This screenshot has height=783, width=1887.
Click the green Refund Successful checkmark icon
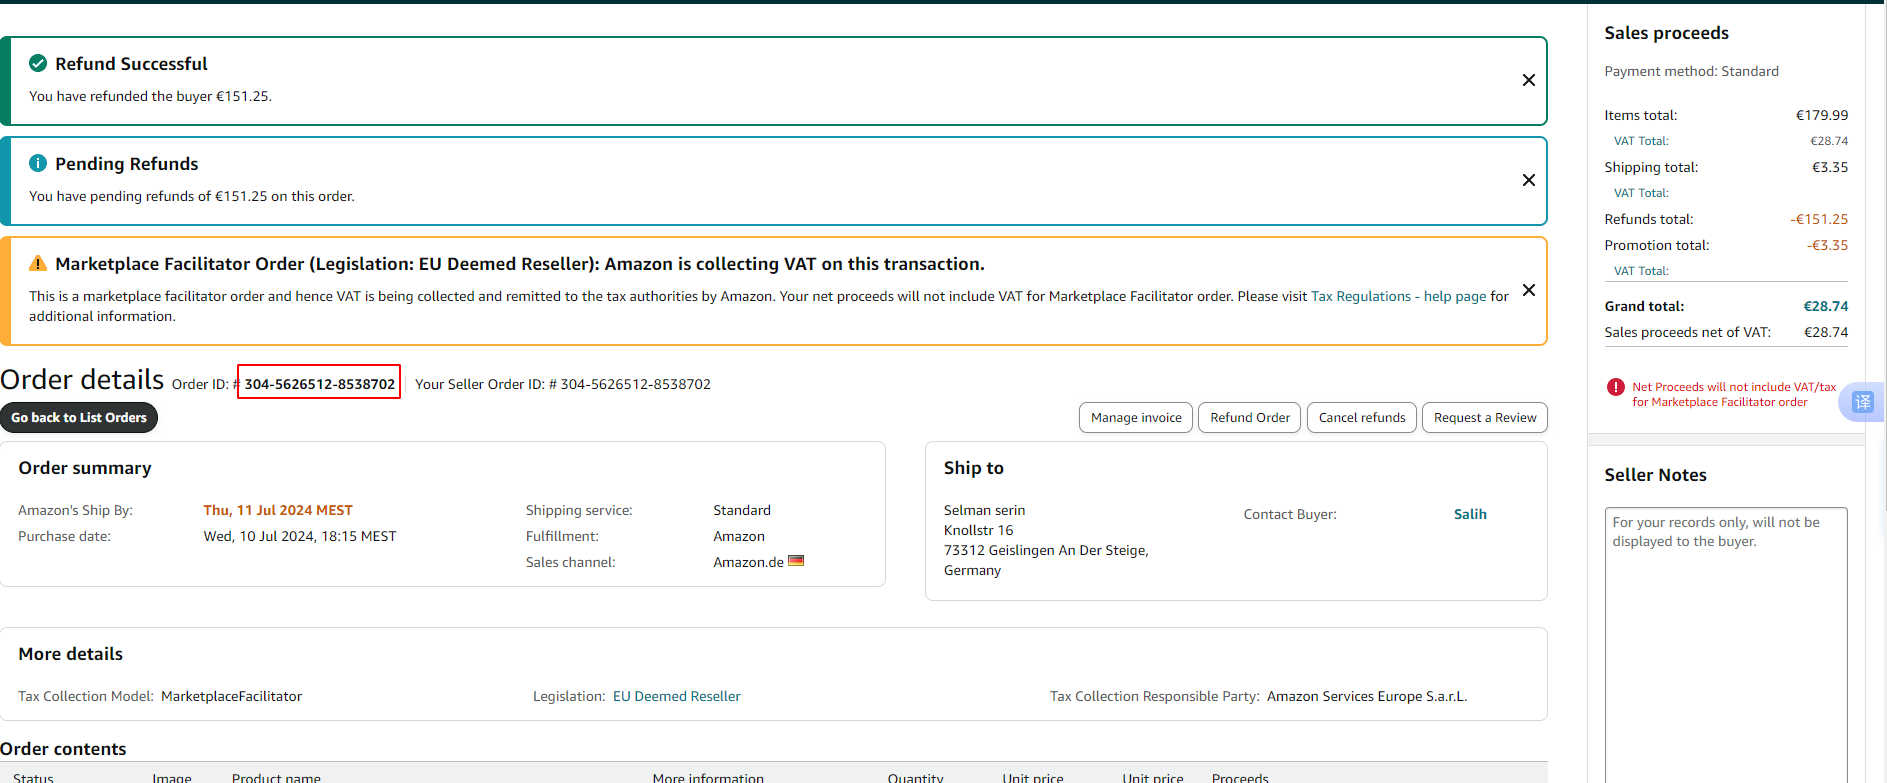[x=38, y=64]
